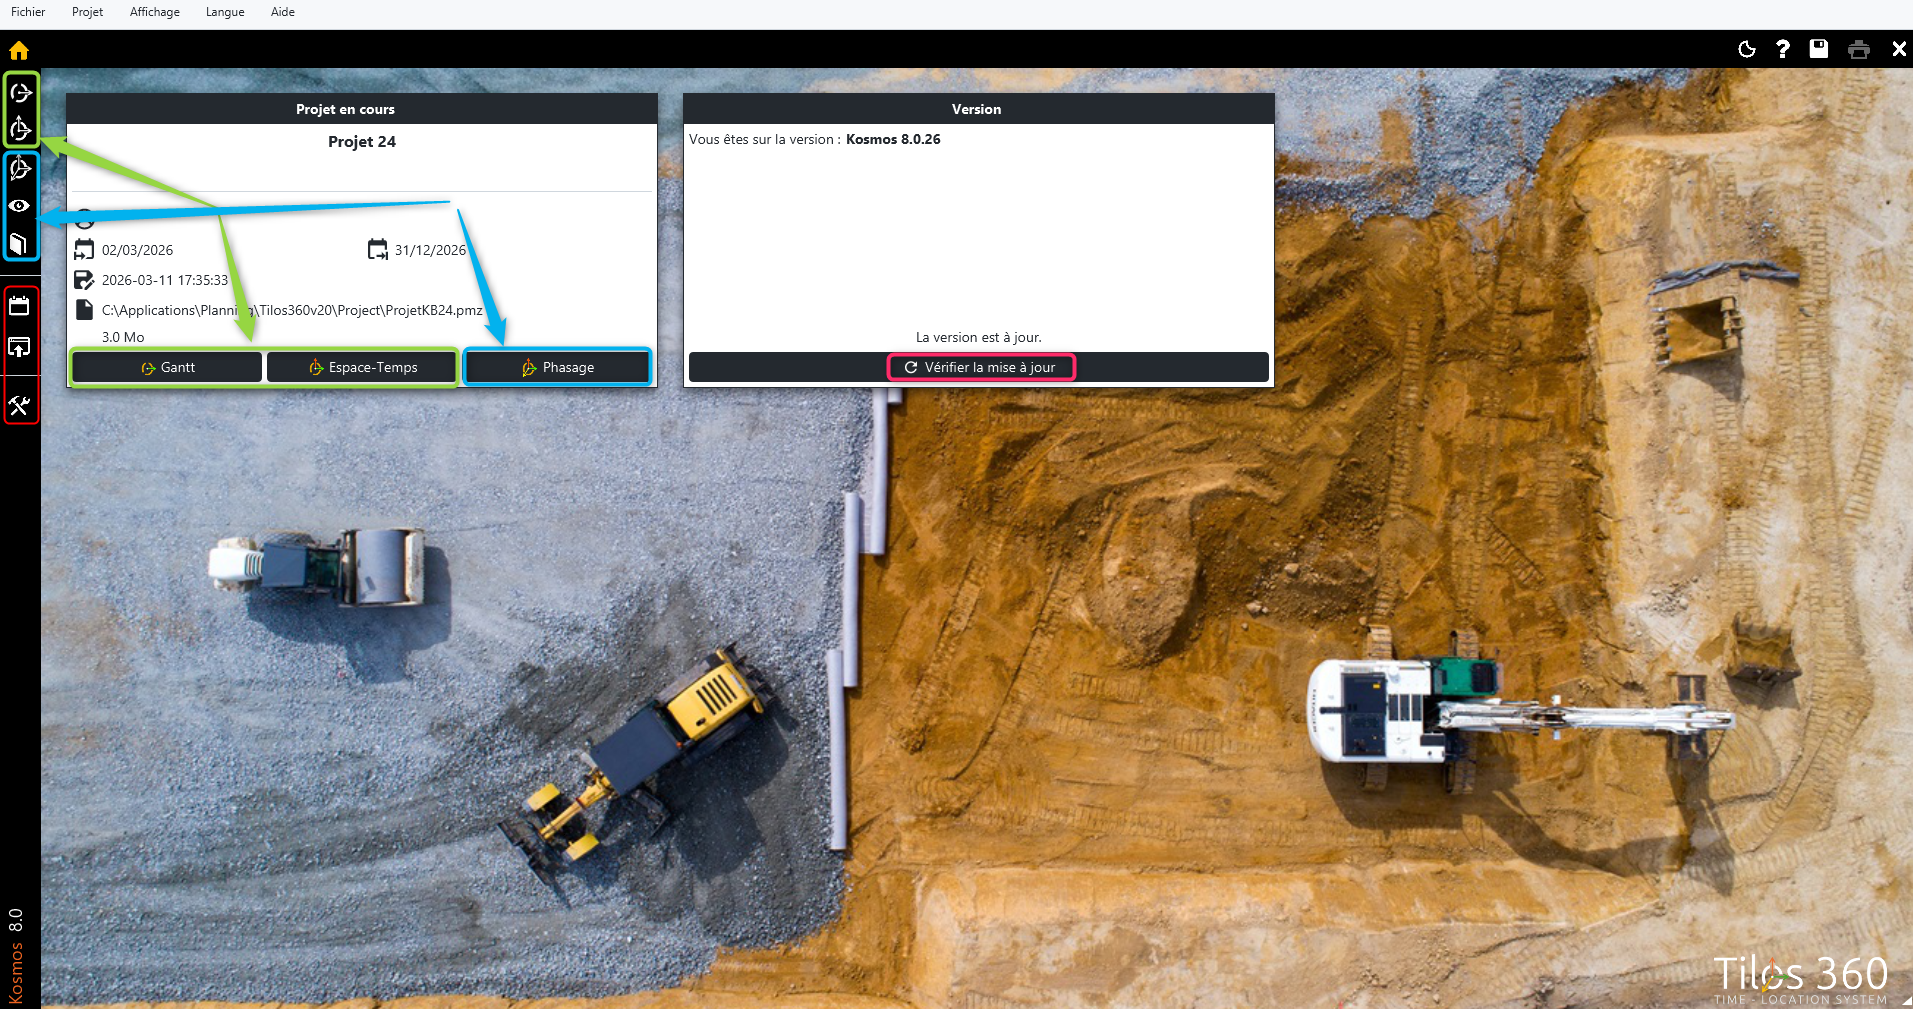Click the export window icon in the sidebar
The image size is (1913, 1009).
pos(19,347)
